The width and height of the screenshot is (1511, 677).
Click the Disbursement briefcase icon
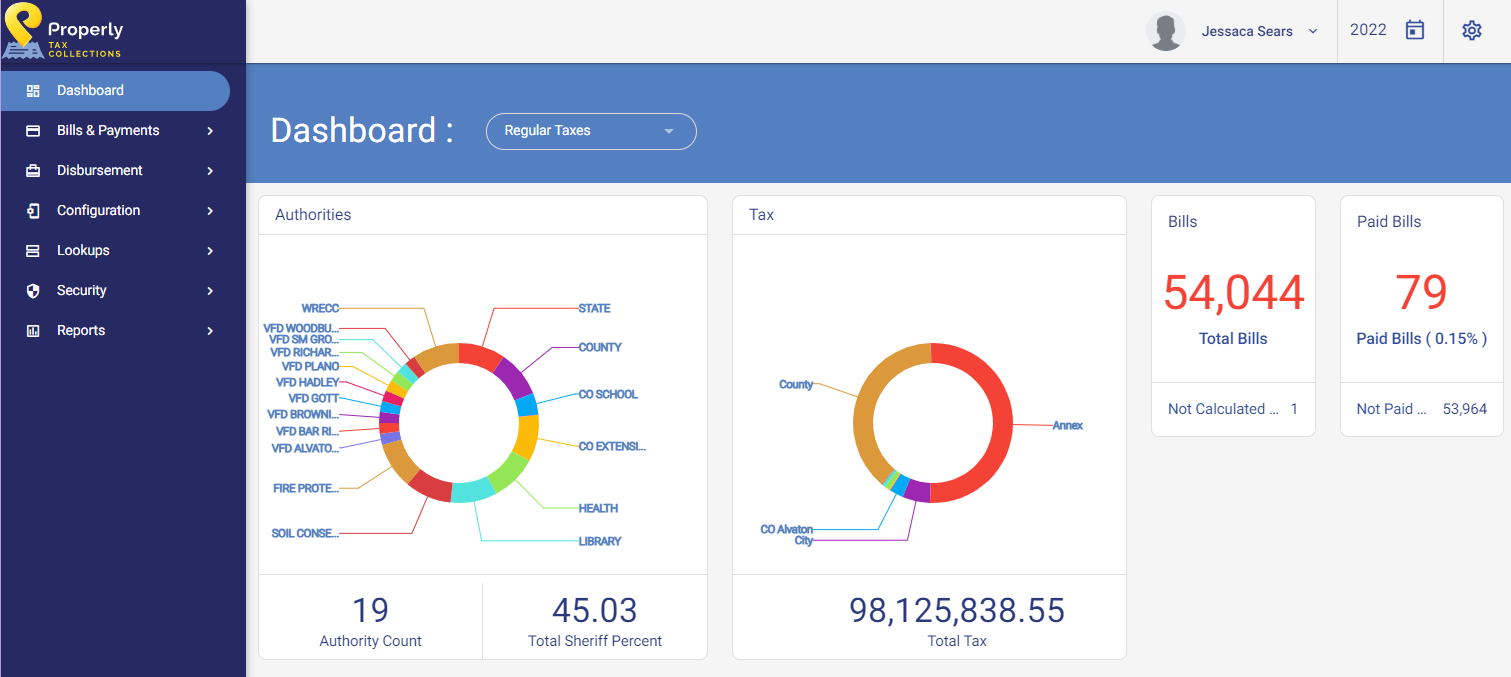tap(33, 171)
